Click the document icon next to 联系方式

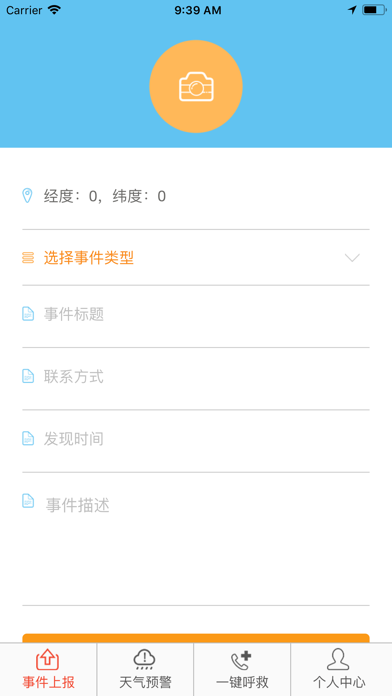pos(28,376)
